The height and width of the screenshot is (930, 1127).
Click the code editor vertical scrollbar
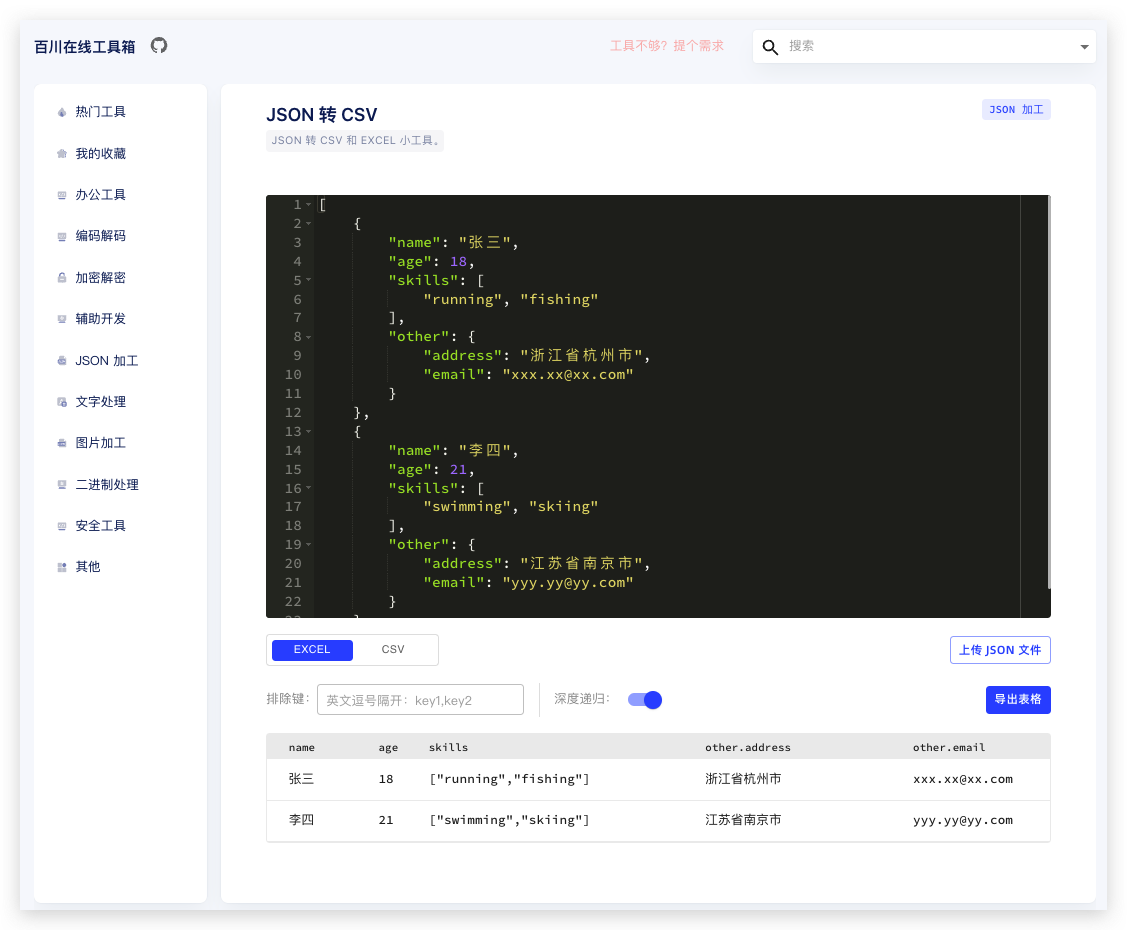1048,390
